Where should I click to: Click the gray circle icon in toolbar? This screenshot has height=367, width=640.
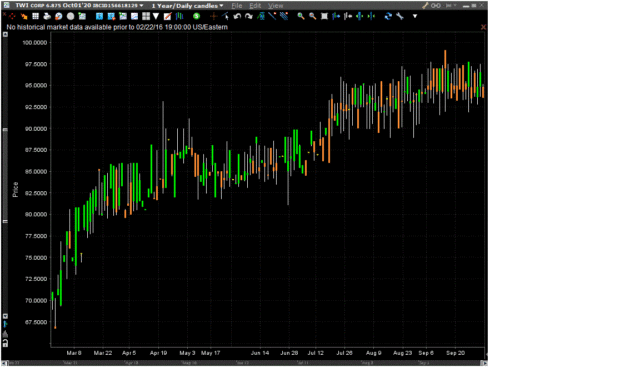70,16
